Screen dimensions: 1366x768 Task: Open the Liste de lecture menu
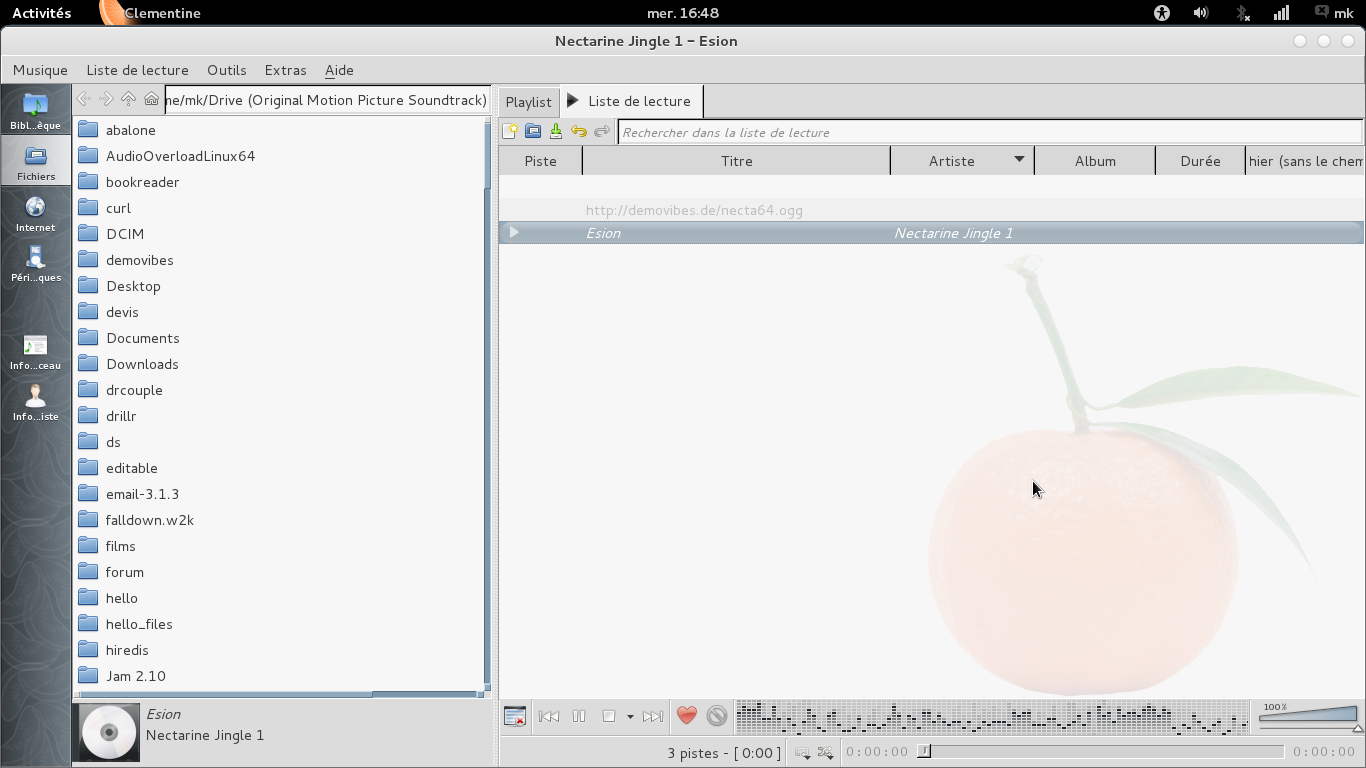[x=137, y=70]
